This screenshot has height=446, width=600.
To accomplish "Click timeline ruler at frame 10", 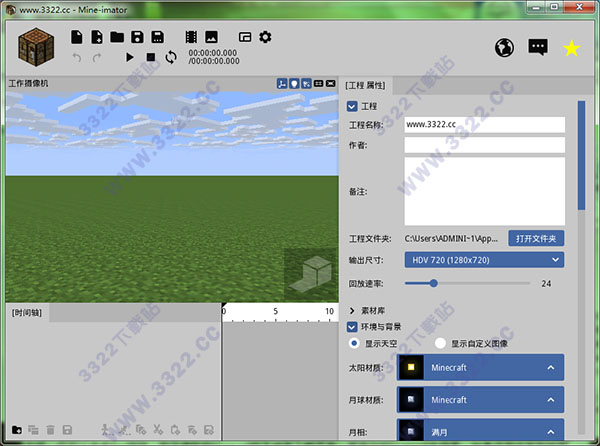I will [329, 311].
